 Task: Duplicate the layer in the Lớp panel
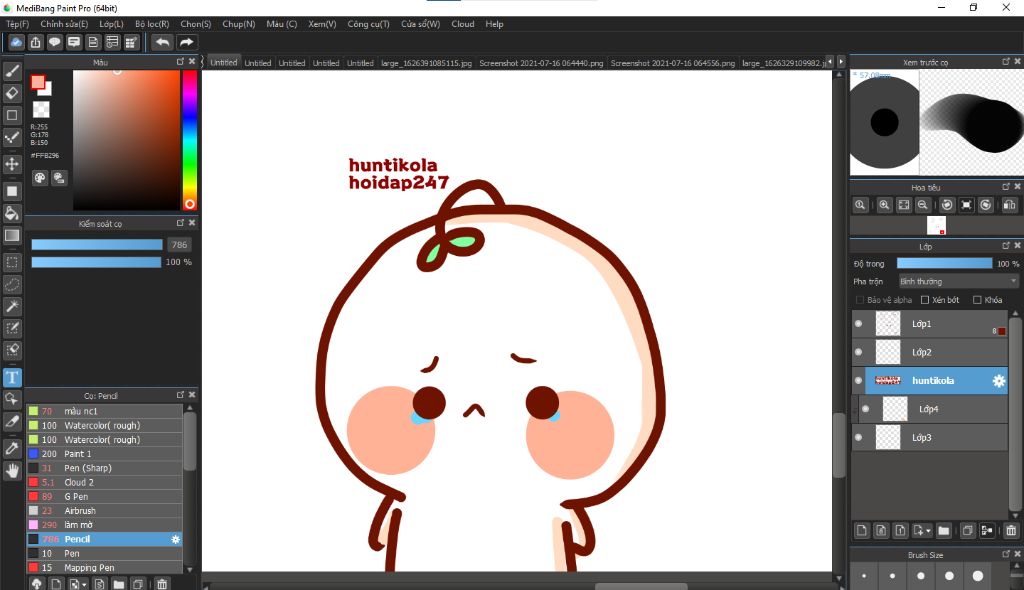pos(967,531)
